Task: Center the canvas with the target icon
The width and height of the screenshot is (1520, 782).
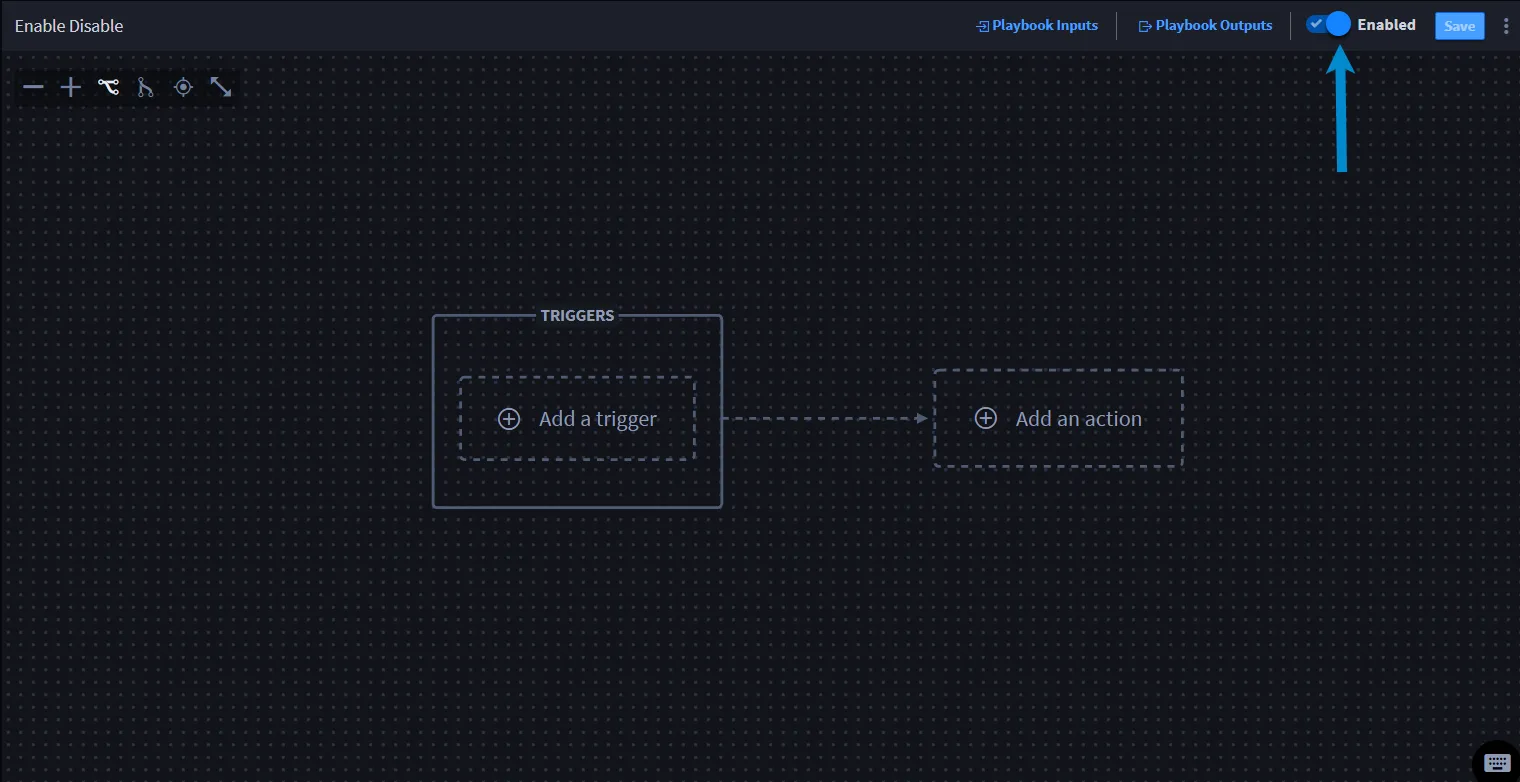Action: pyautogui.click(x=182, y=87)
